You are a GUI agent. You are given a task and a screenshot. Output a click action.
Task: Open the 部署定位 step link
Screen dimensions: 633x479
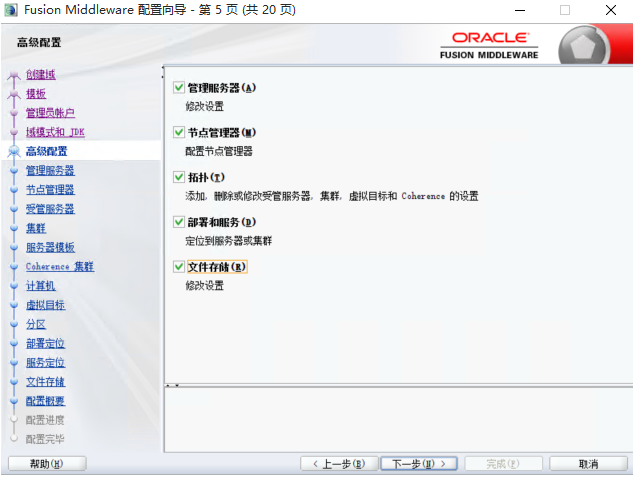click(x=45, y=343)
